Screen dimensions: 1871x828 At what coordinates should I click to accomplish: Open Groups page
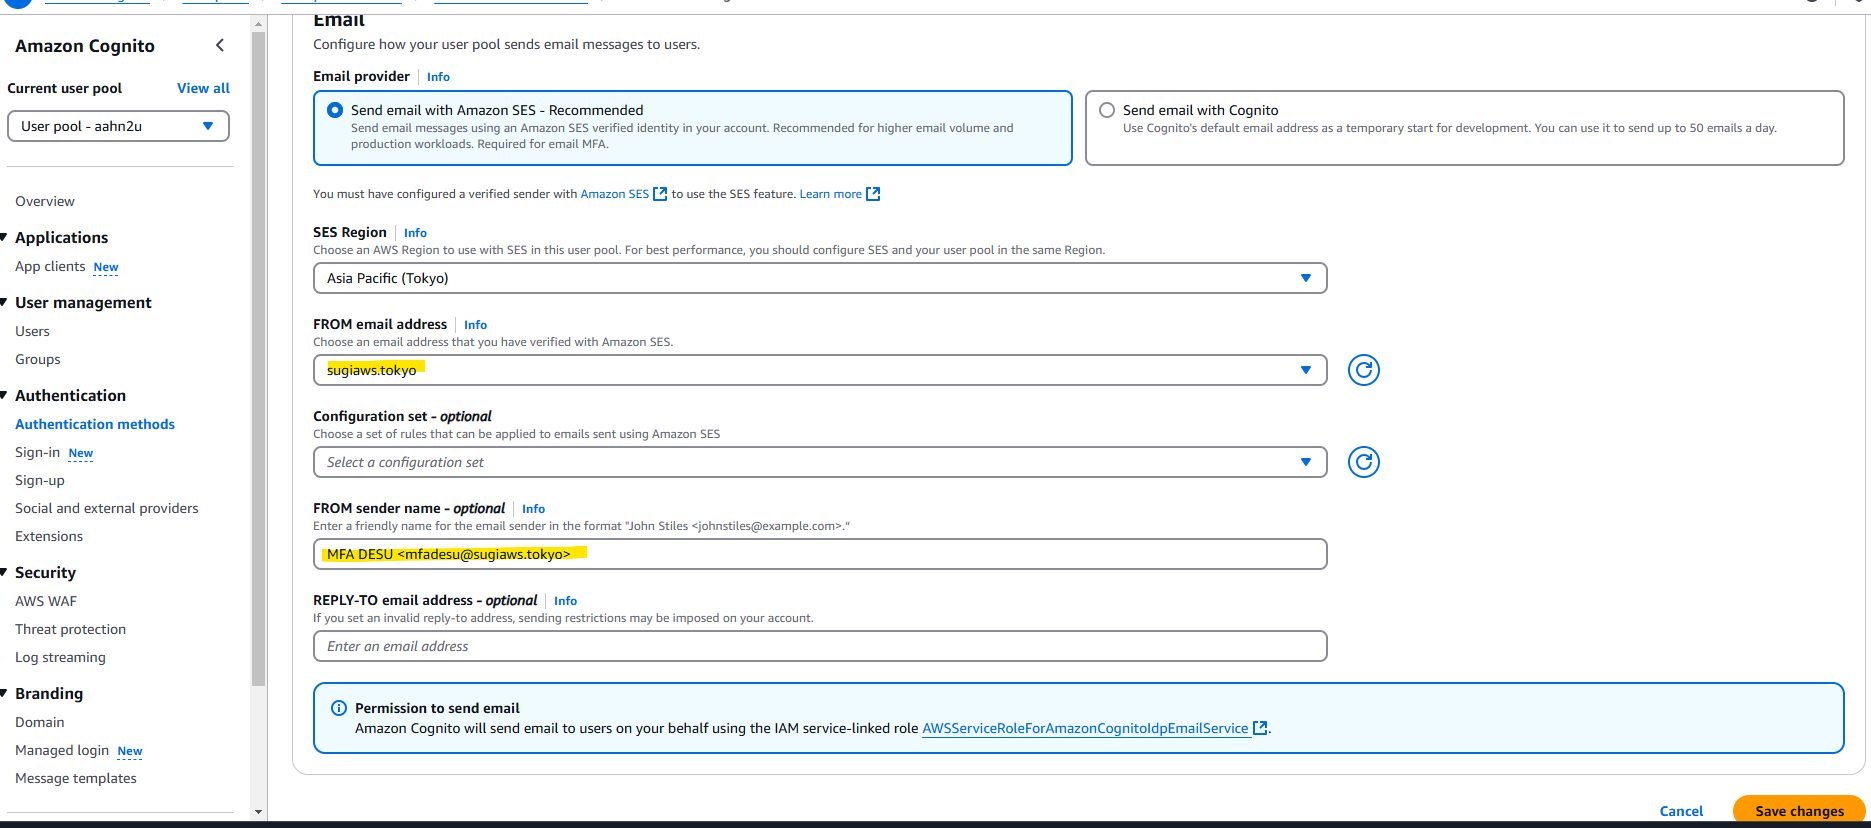38,359
